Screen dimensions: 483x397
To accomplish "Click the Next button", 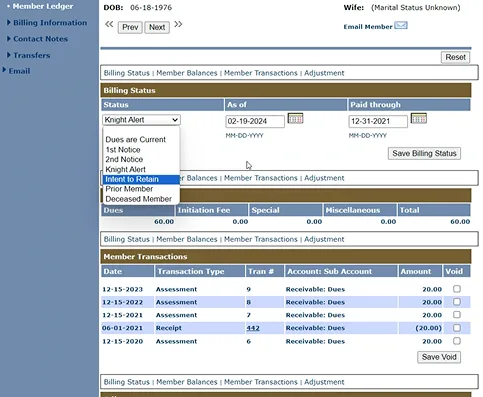I will pos(157,27).
